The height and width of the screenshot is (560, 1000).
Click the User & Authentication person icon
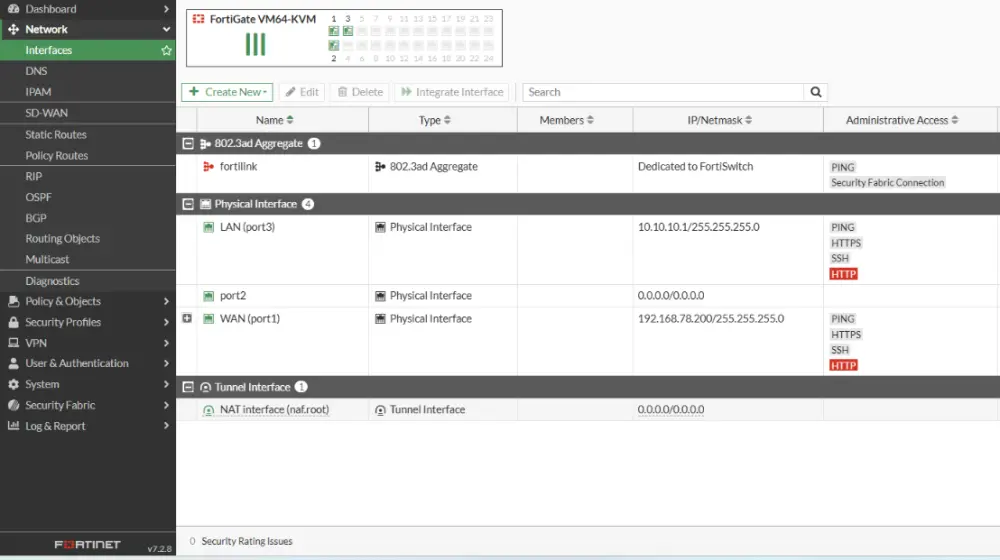[x=13, y=364]
